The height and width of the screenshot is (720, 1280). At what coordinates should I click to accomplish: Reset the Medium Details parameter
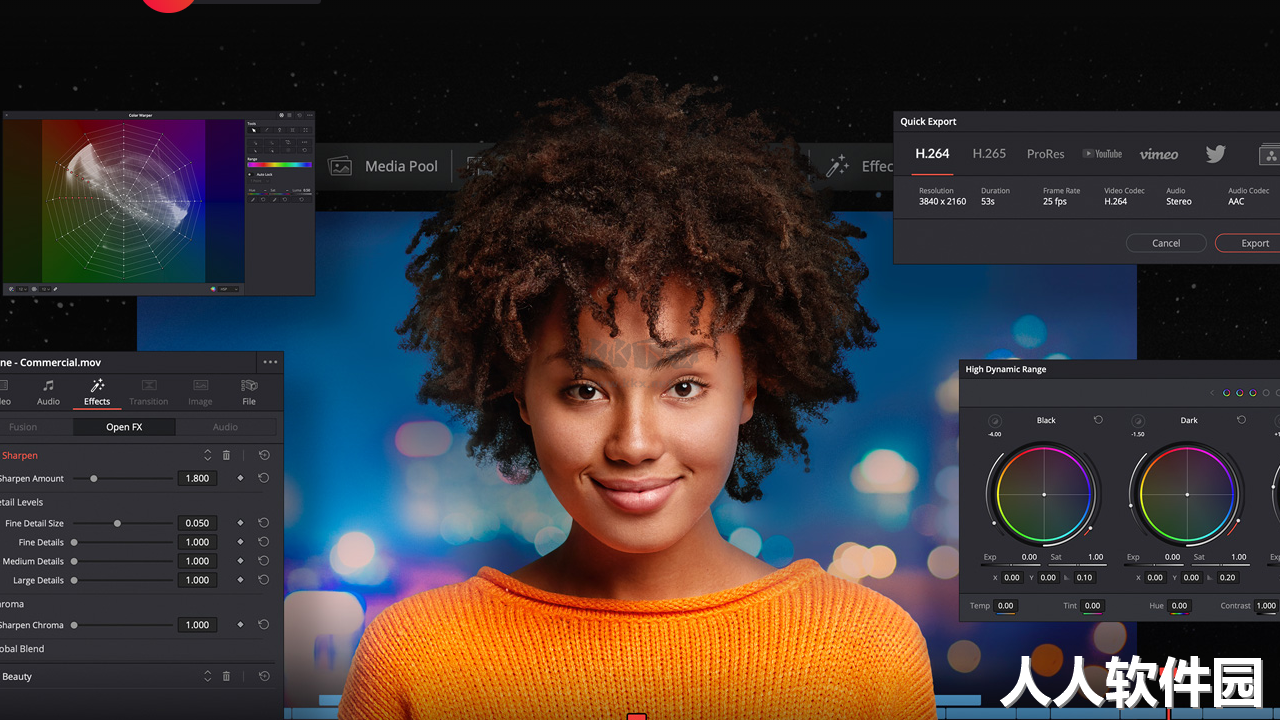pos(264,561)
